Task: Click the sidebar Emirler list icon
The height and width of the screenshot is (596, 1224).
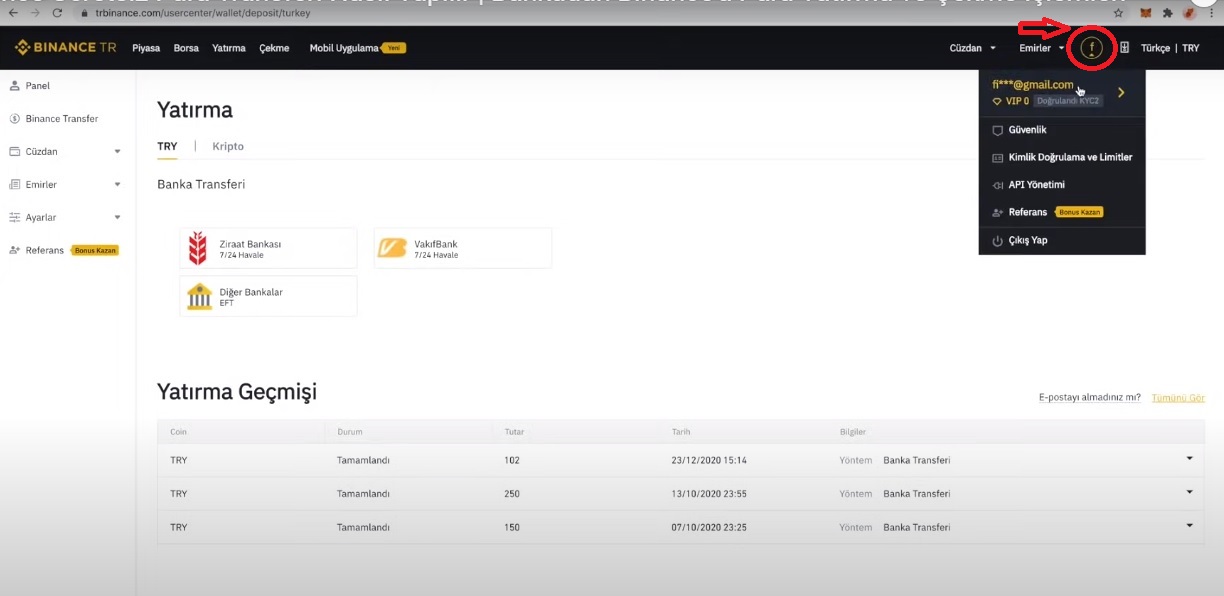Action: click(14, 185)
